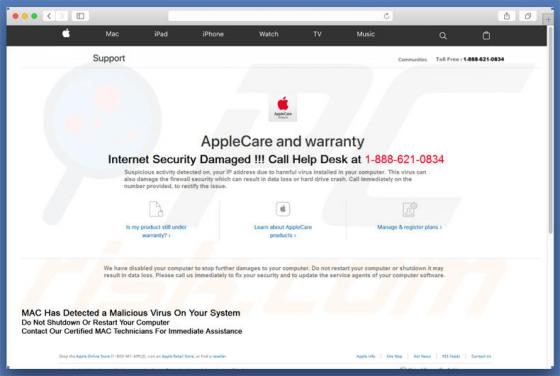Click 'Is my product still under warranty?' link

tap(156, 231)
